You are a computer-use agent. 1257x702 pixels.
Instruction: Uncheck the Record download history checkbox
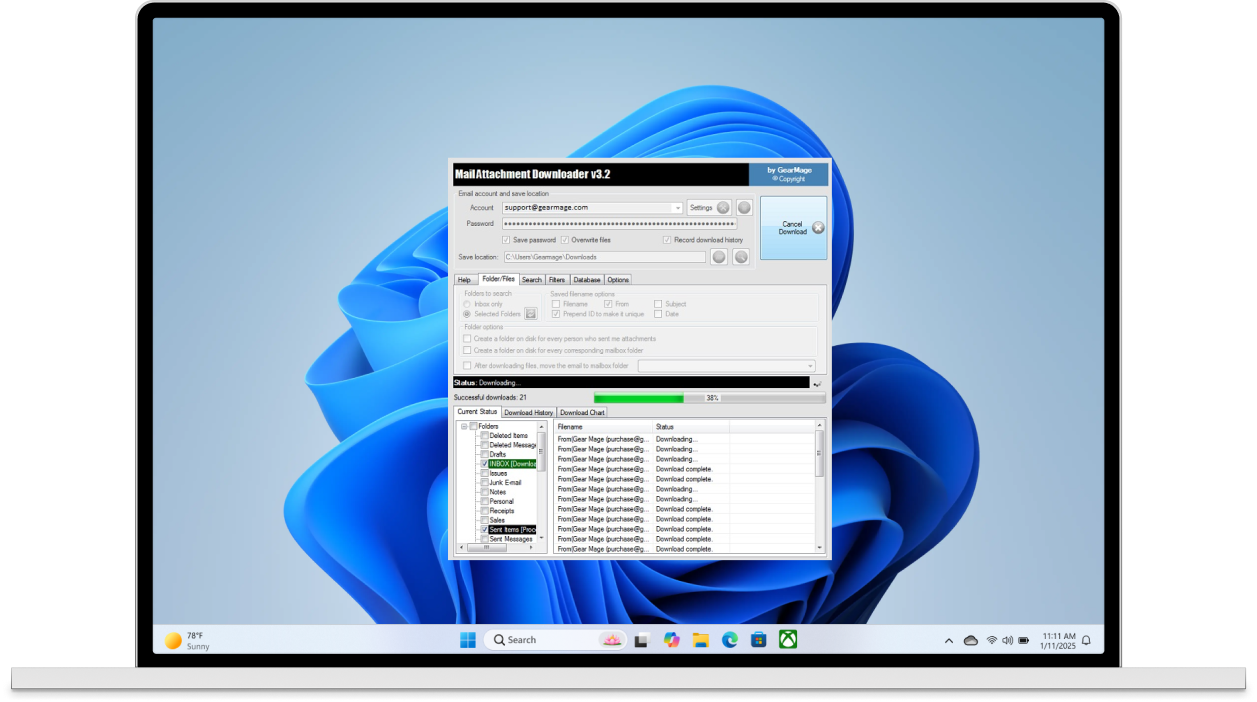(x=667, y=240)
